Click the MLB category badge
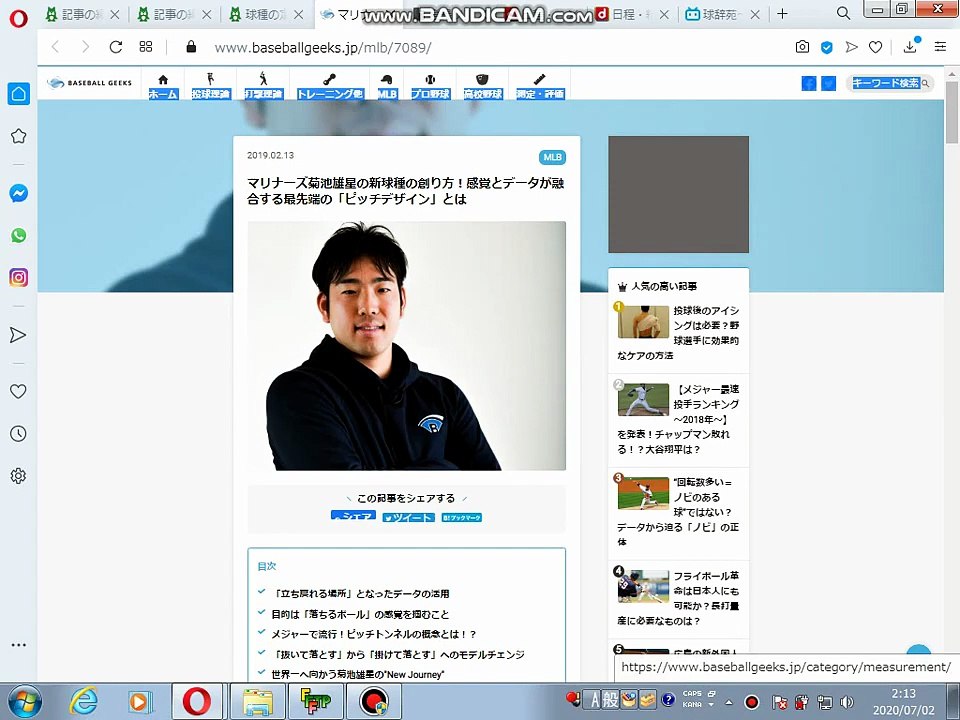Screen dimensions: 960x720 click(x=552, y=157)
